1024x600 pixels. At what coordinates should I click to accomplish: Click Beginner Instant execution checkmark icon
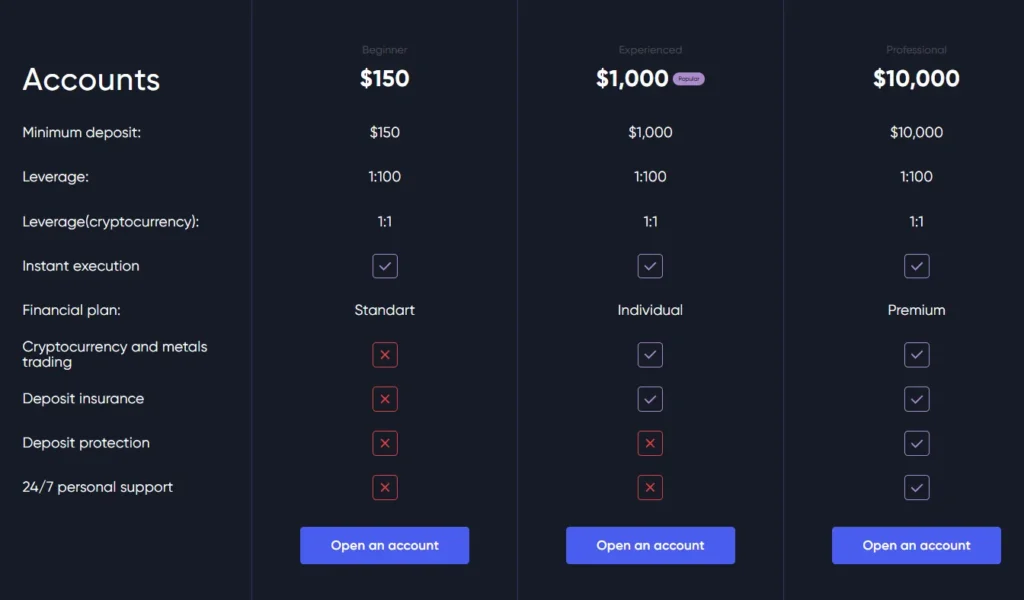[x=385, y=266]
